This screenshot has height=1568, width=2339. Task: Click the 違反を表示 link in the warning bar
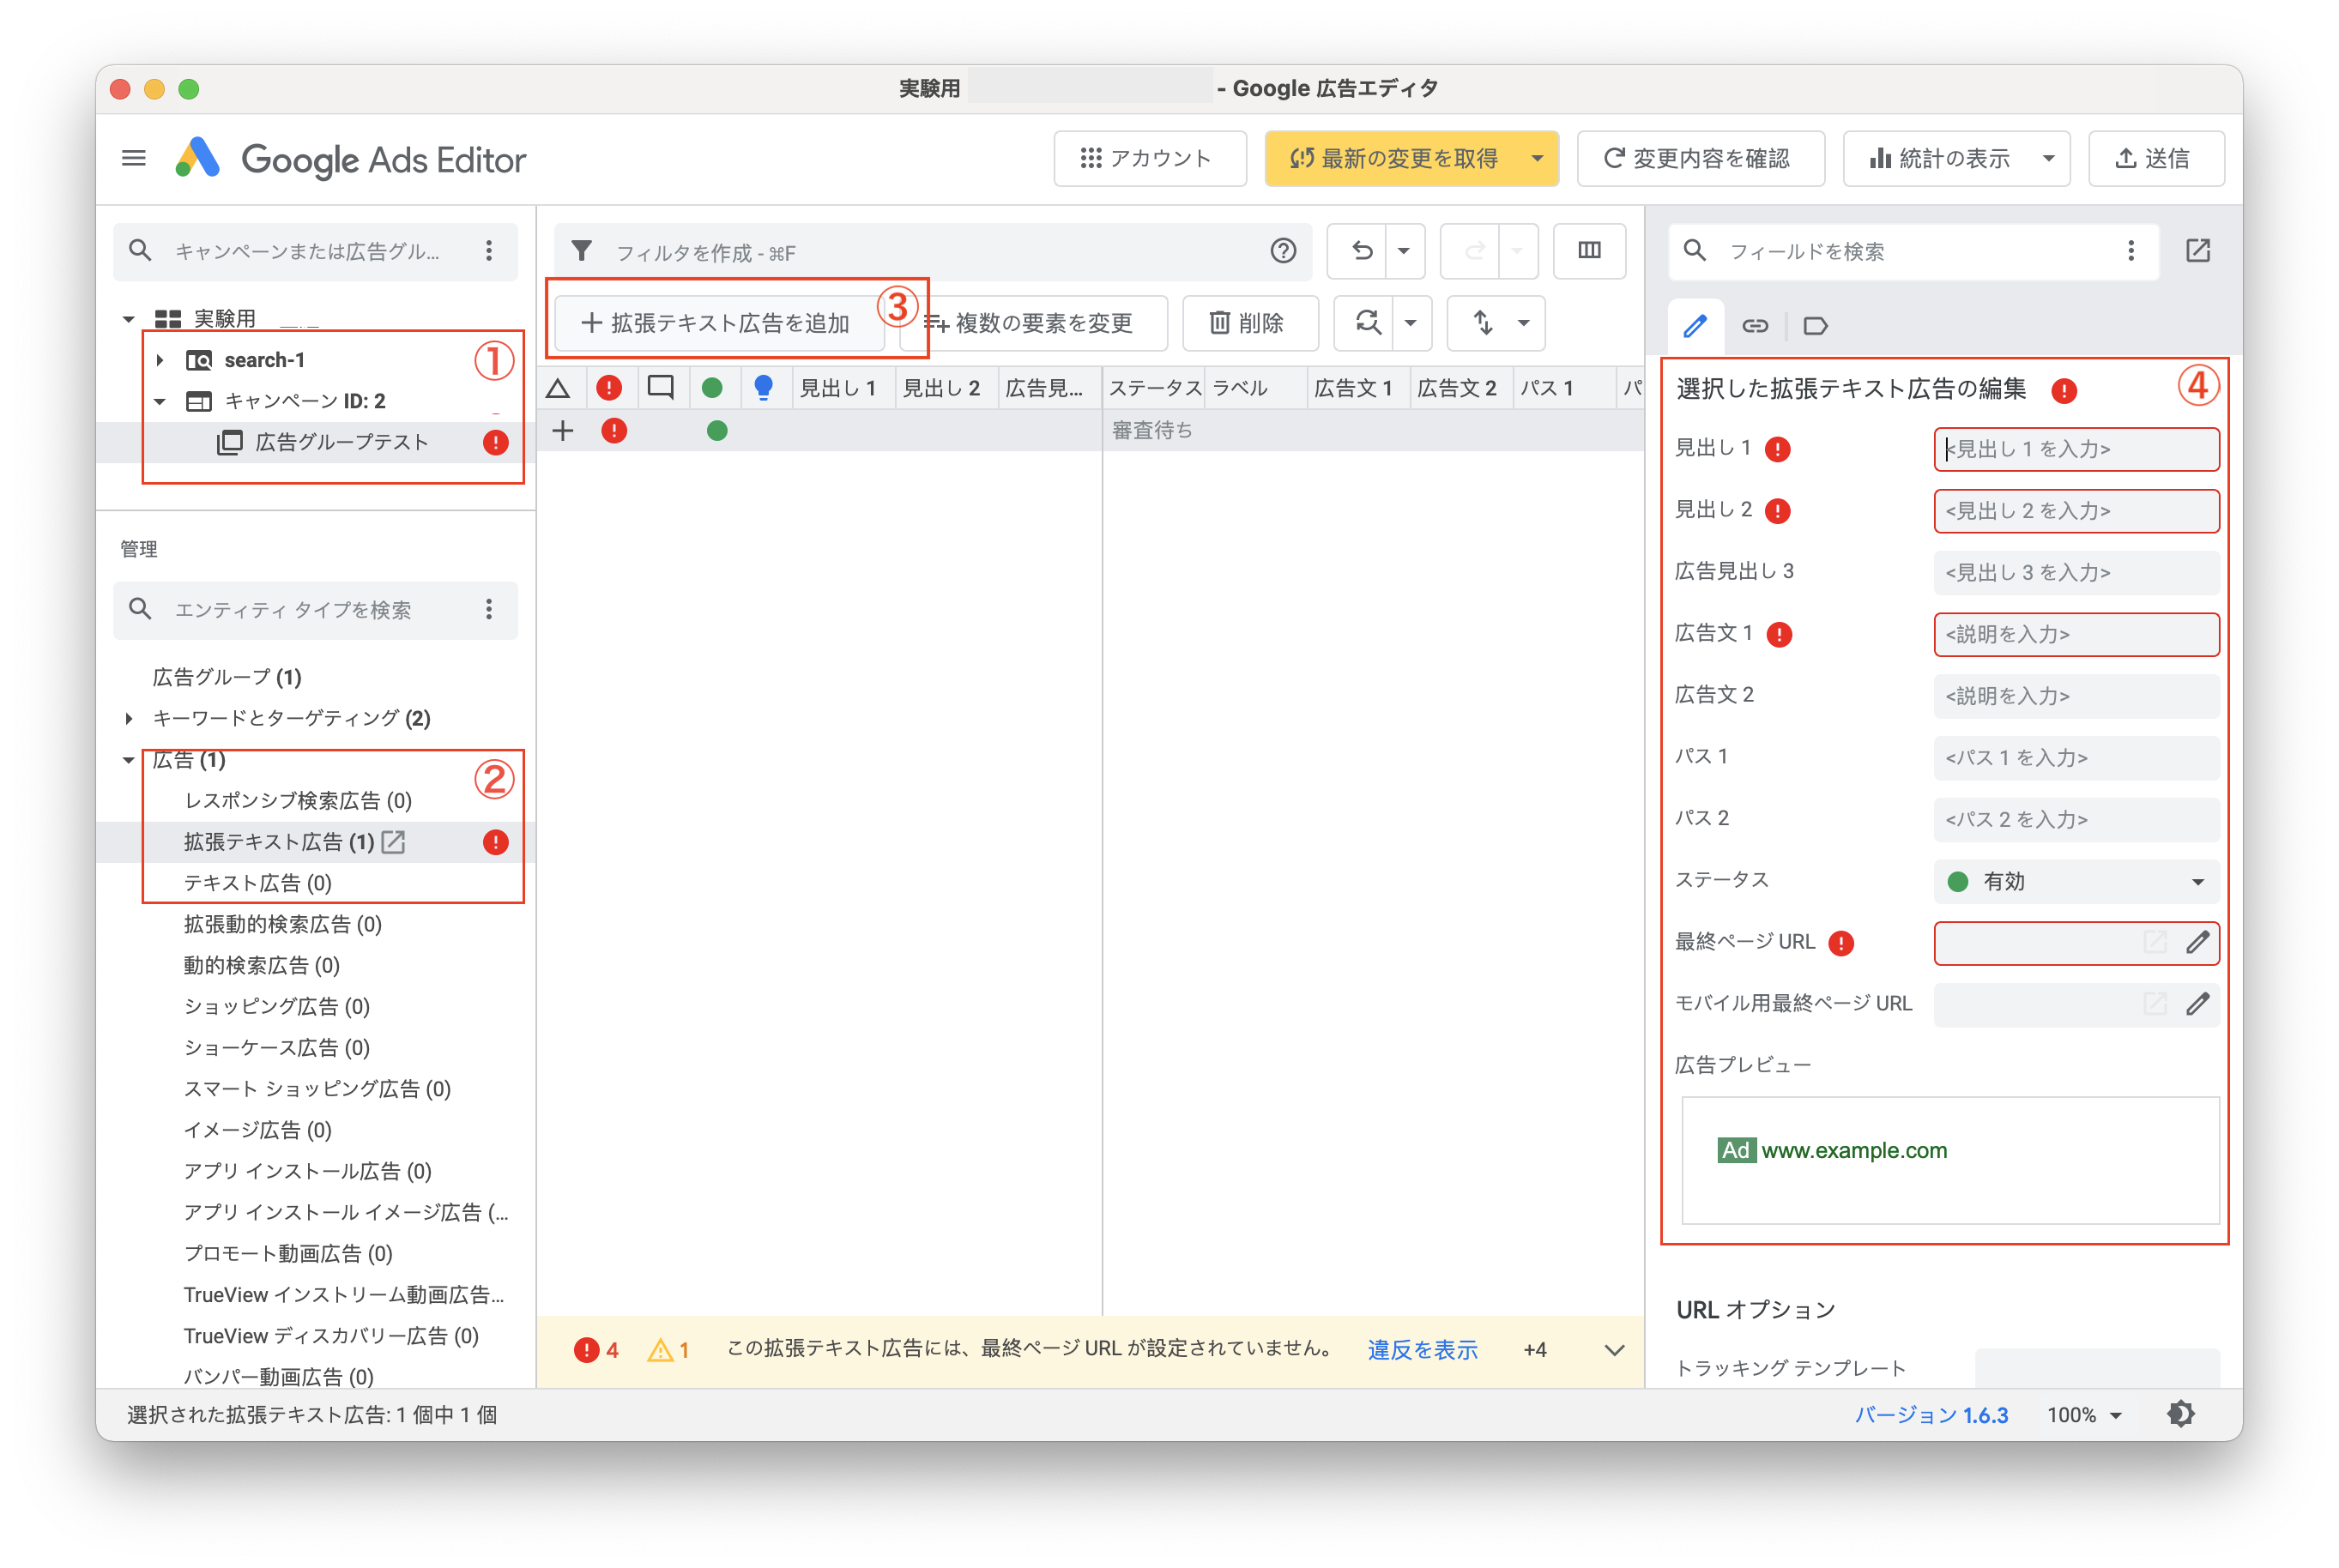[x=1421, y=1349]
